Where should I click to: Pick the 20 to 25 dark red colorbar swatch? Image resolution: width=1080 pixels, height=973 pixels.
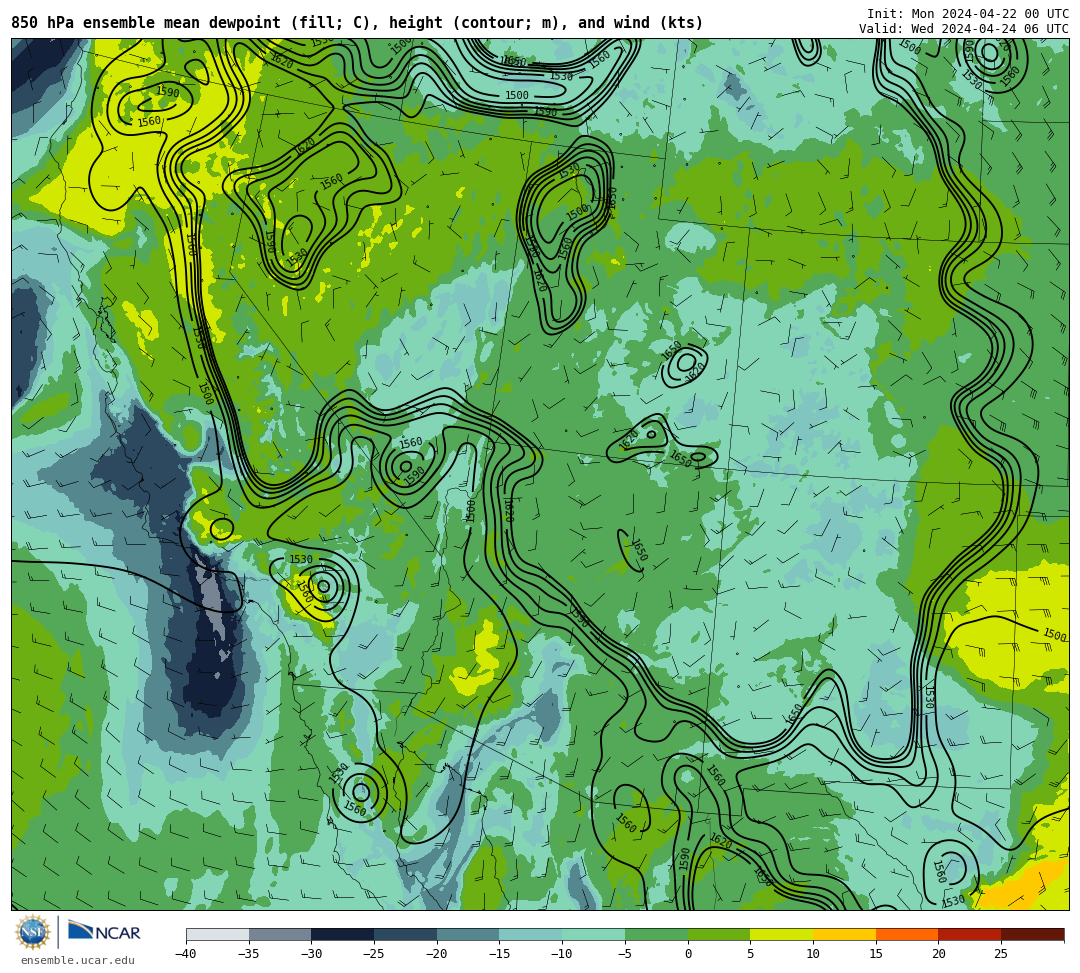(x=970, y=934)
